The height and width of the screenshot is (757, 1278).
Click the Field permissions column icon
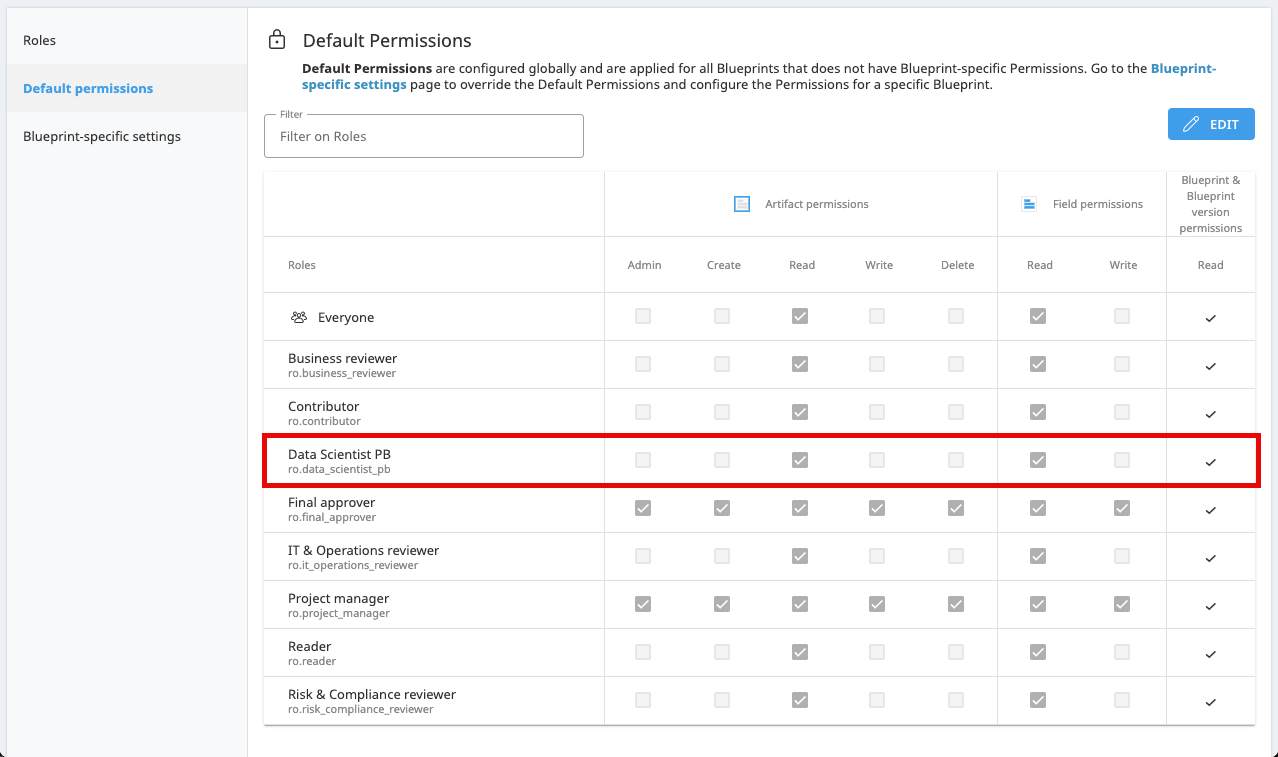click(x=1028, y=203)
